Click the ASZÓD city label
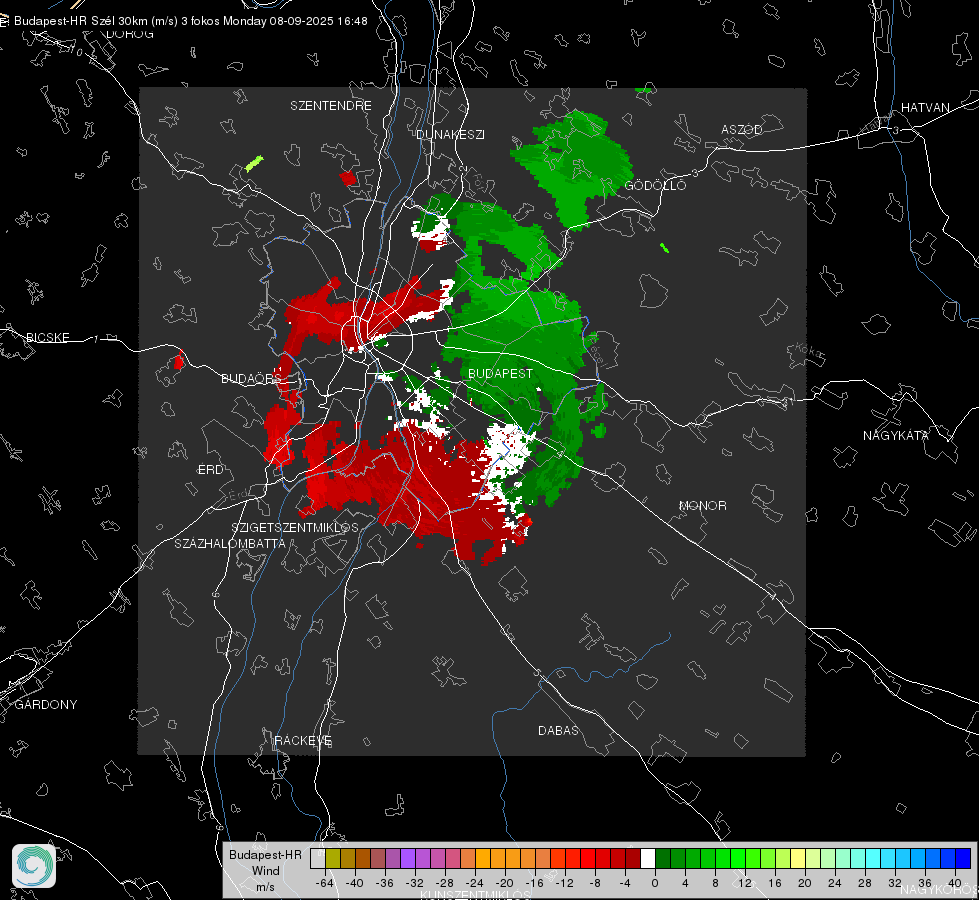Screen dimensions: 979x900 coord(742,129)
